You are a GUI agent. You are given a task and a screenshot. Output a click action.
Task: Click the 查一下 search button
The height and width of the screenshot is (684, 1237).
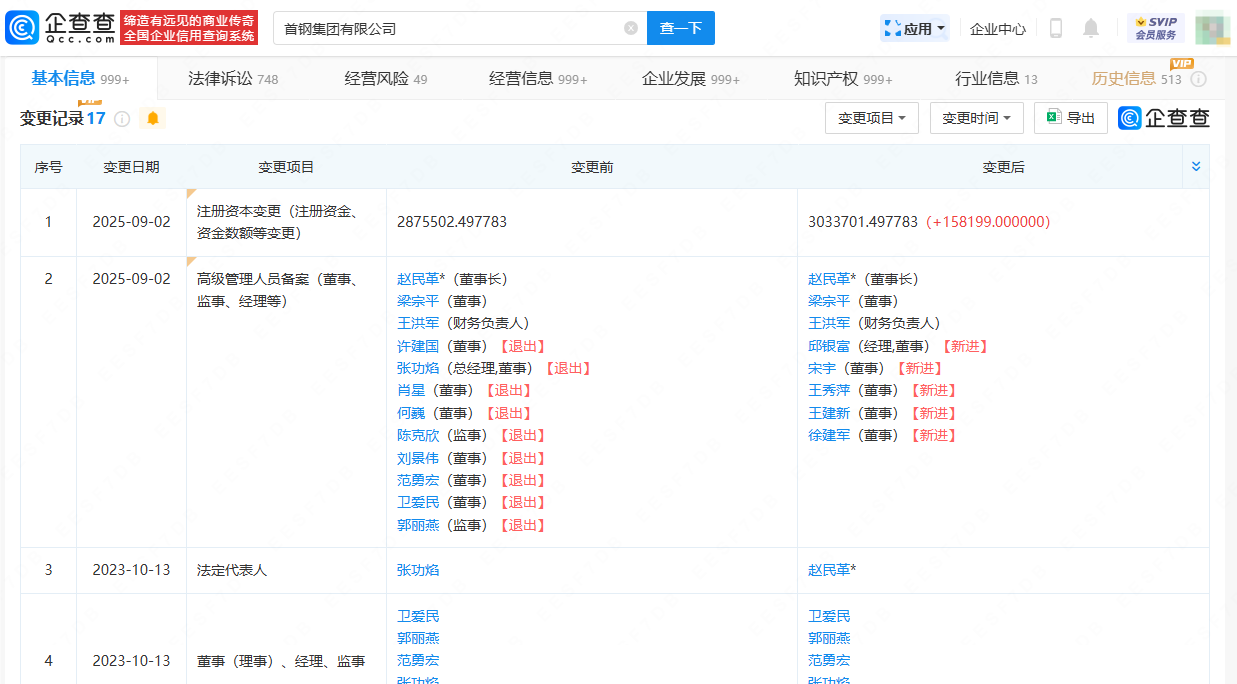coord(680,28)
